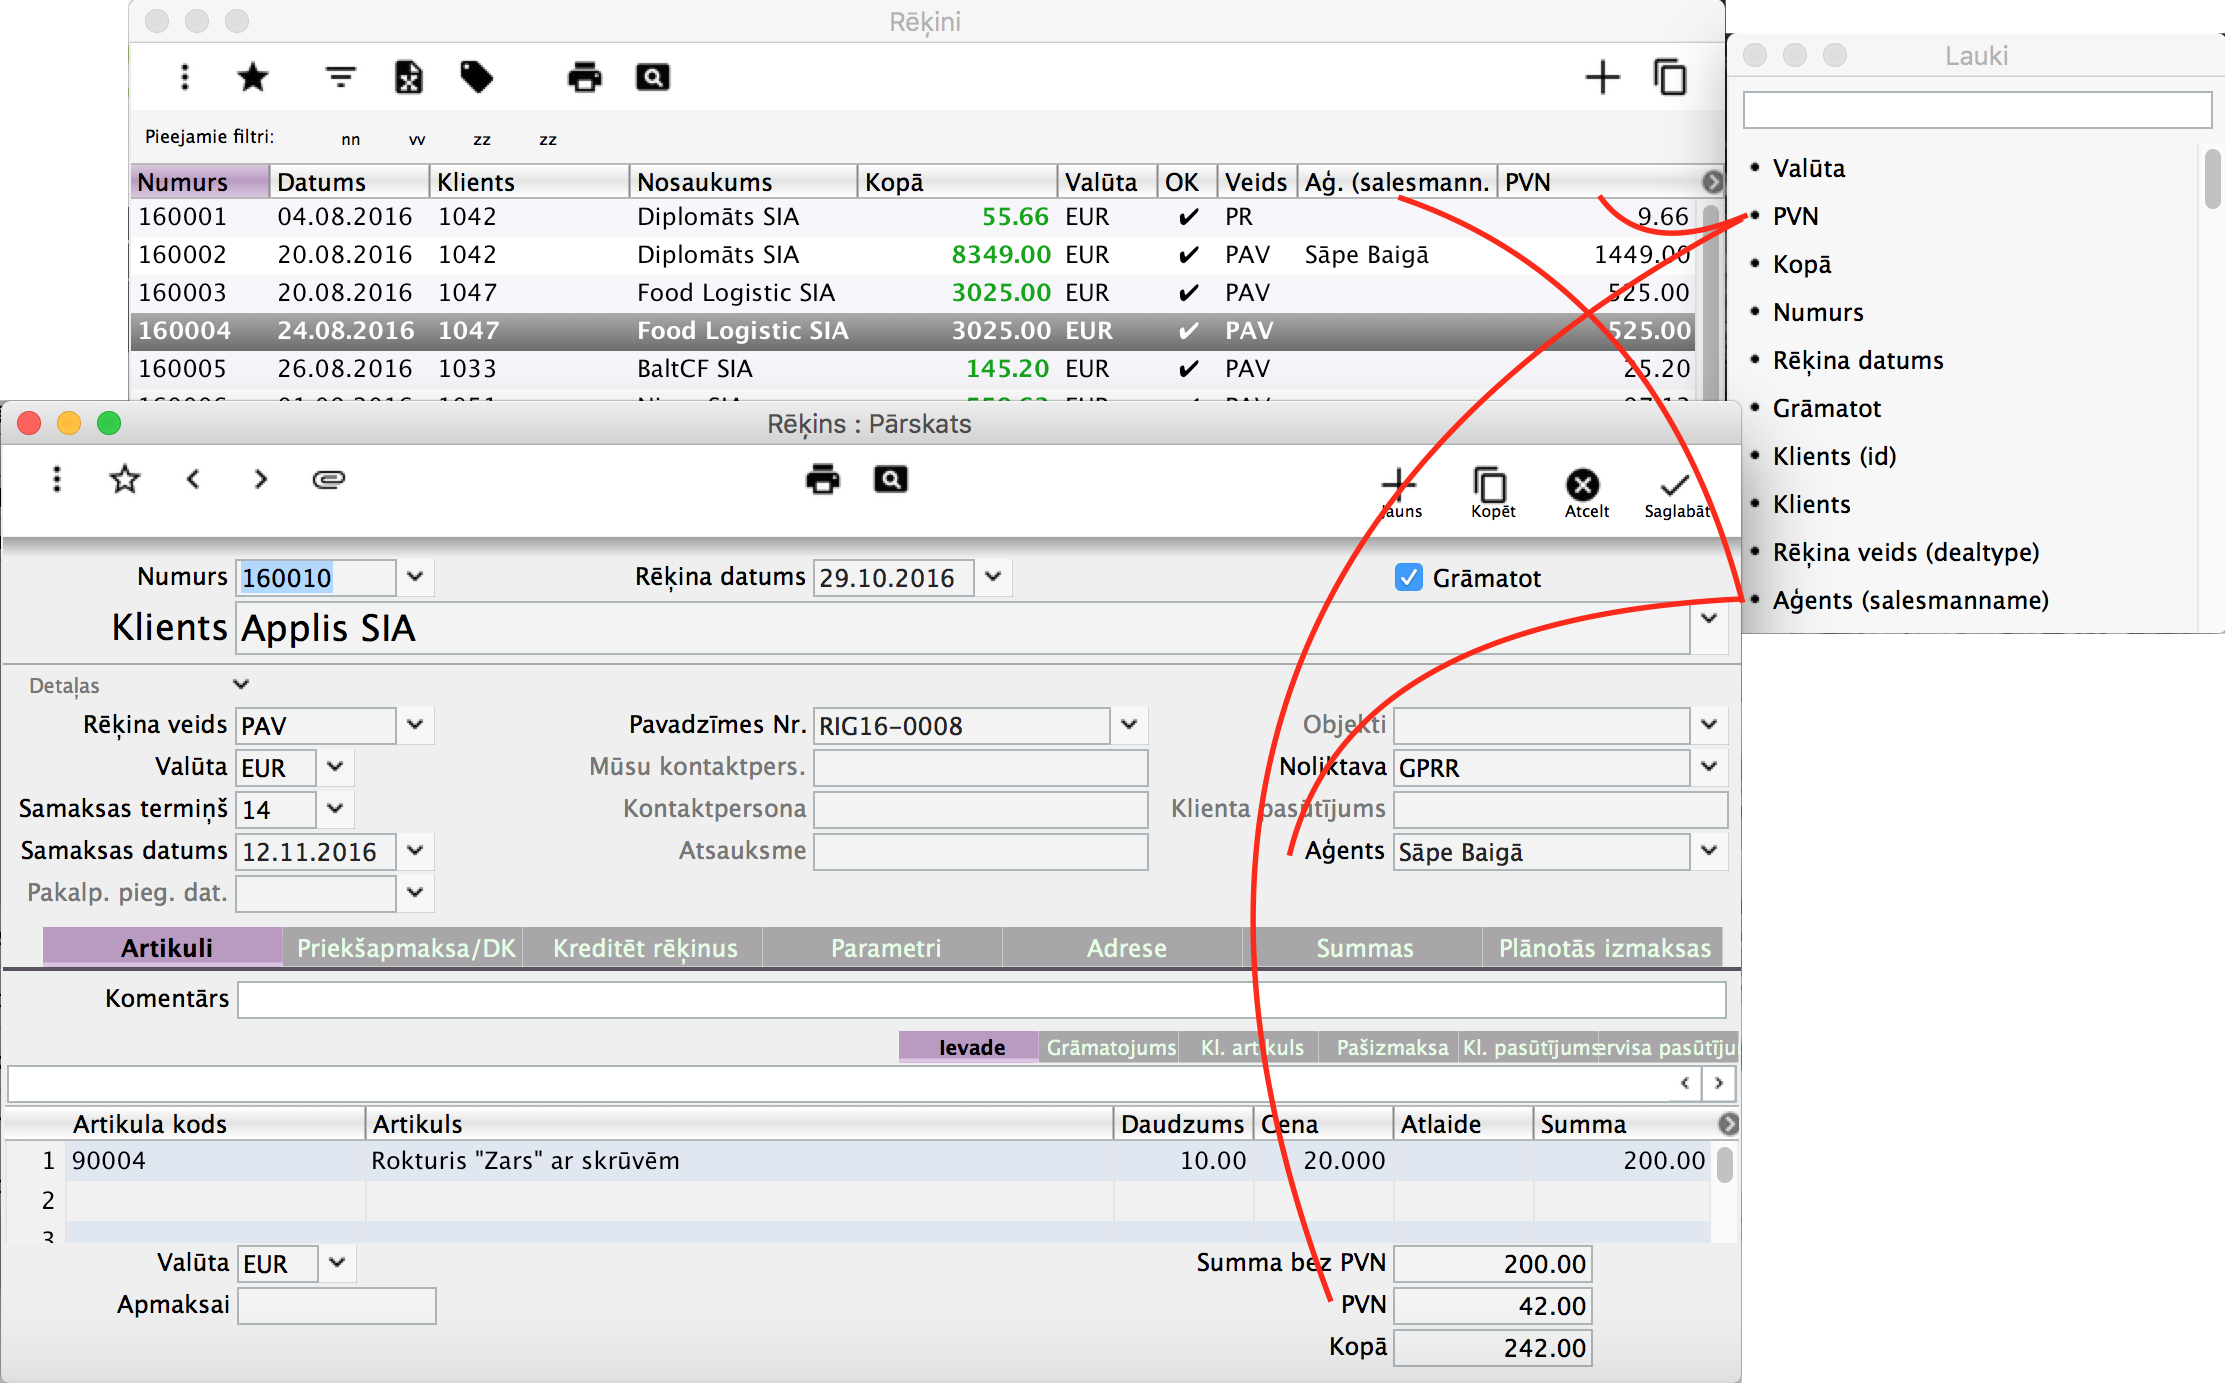Star the invoice as favorite

click(x=125, y=480)
